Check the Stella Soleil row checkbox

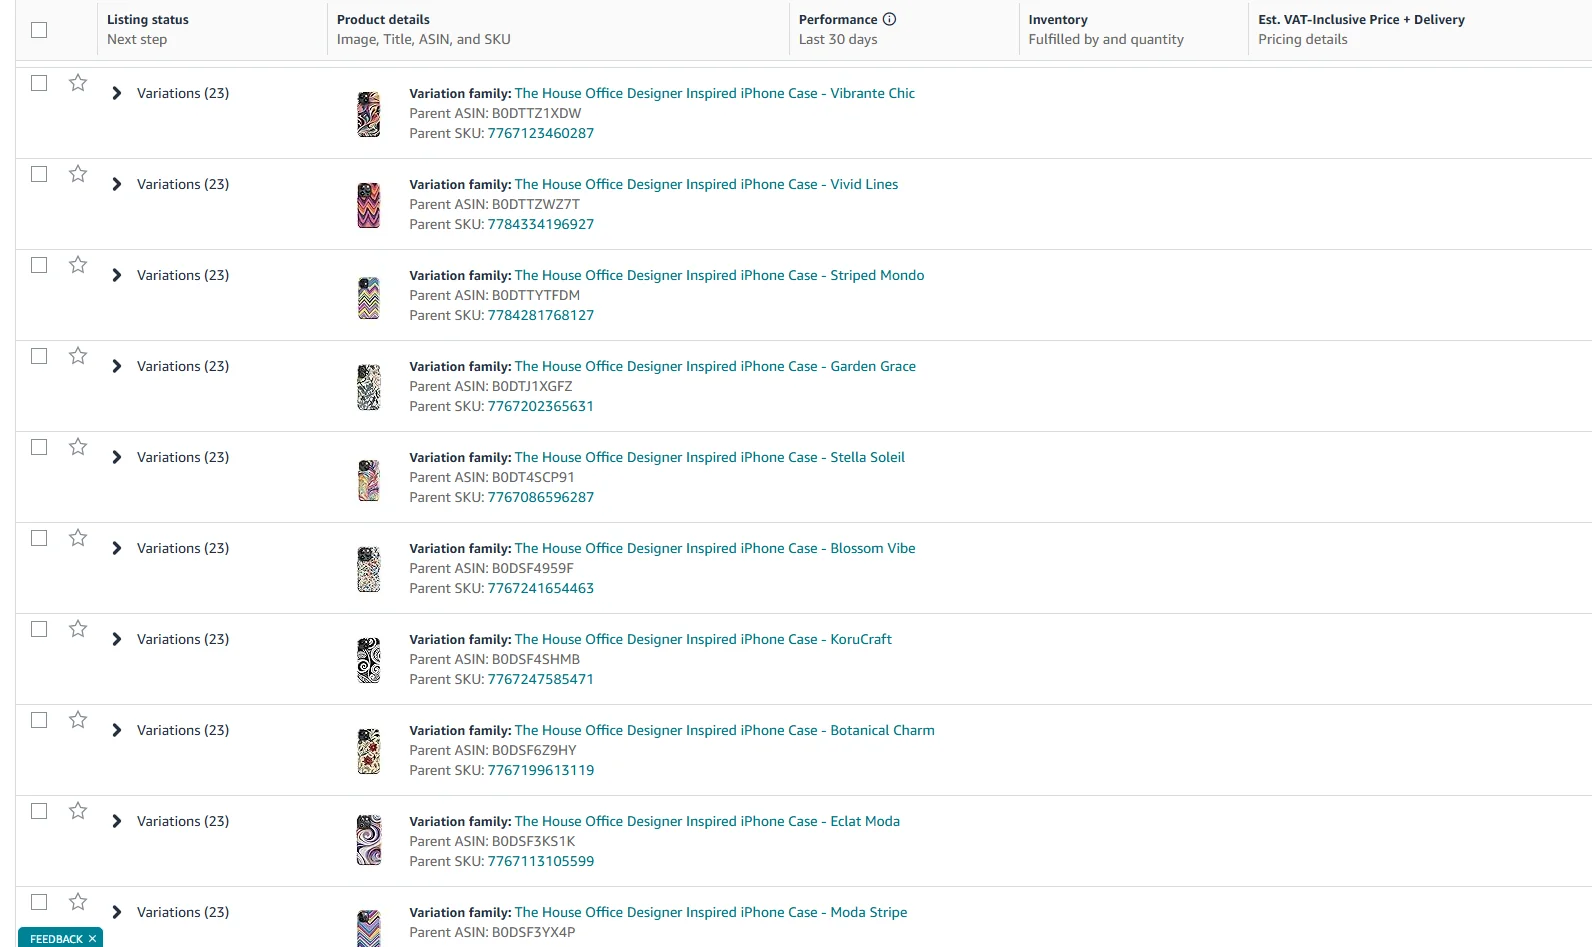tap(39, 447)
